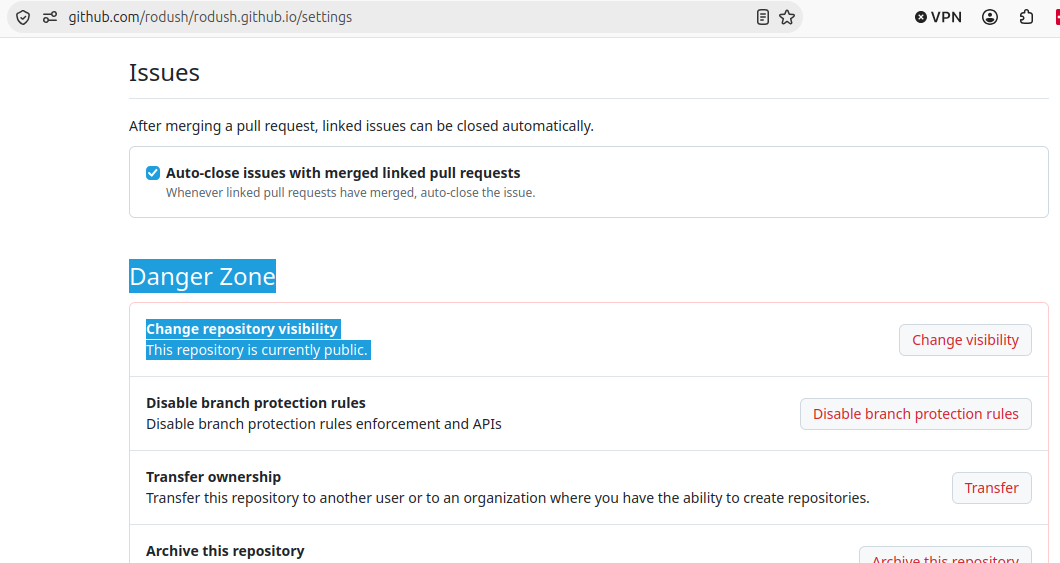This screenshot has height=563, width=1060.
Task: Click the Change visibility button
Action: click(x=965, y=340)
